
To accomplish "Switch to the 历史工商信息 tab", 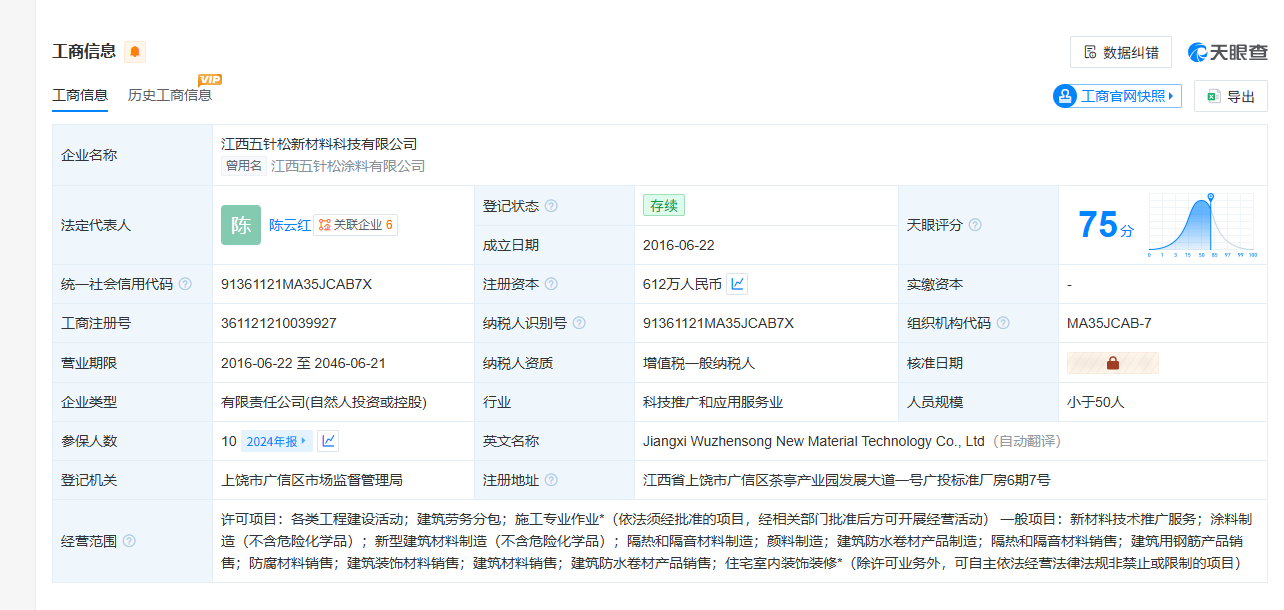I will [x=169, y=95].
